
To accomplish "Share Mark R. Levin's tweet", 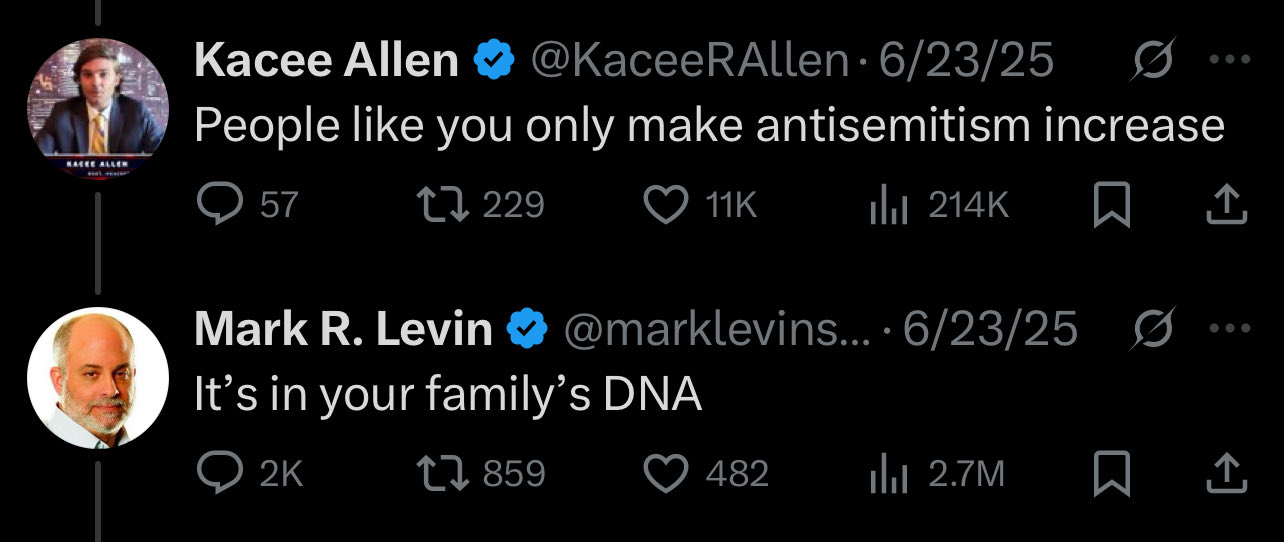I will click(x=1227, y=473).
